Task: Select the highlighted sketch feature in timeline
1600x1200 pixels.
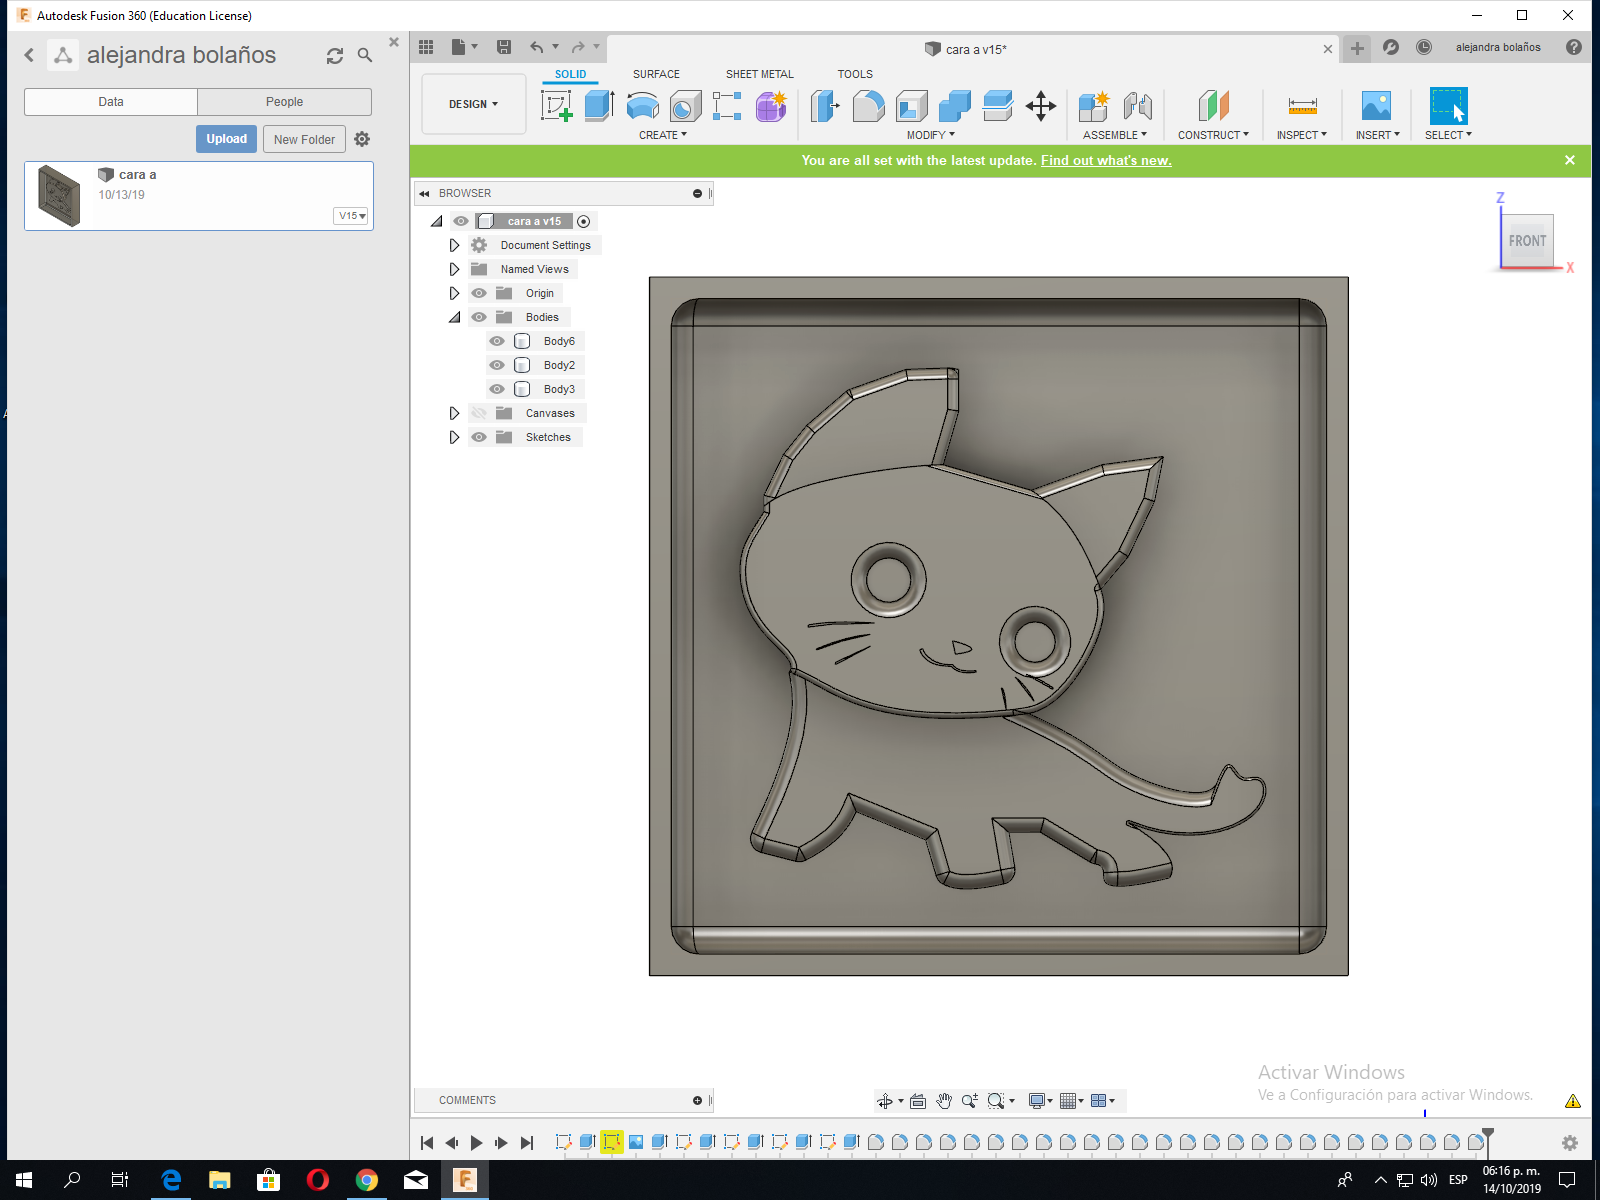Action: [612, 1141]
